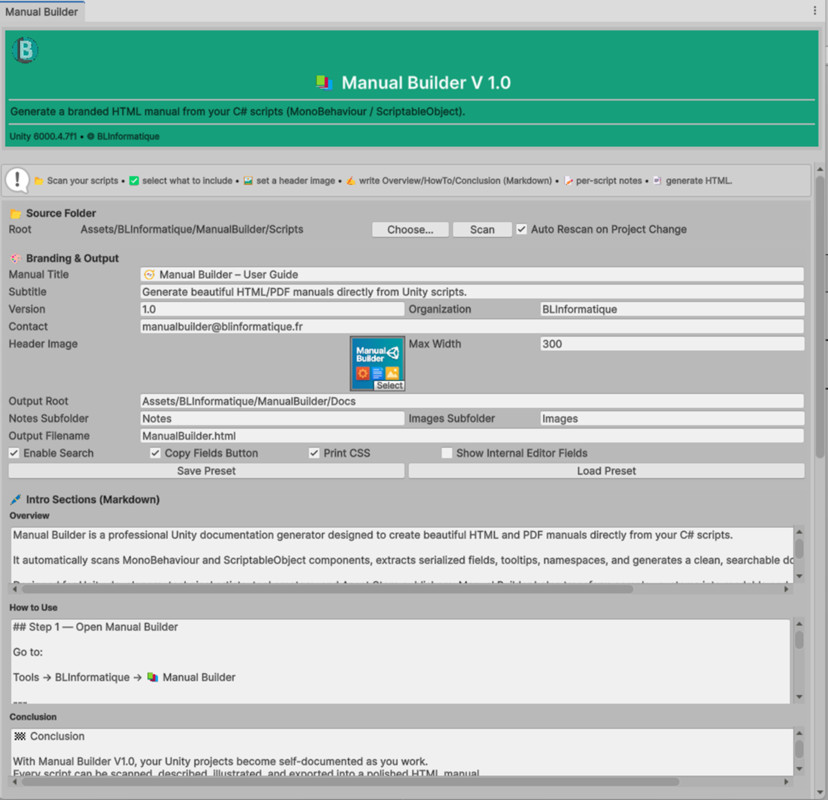Click the Version field showing 1.0
828x800 pixels.
coord(272,309)
